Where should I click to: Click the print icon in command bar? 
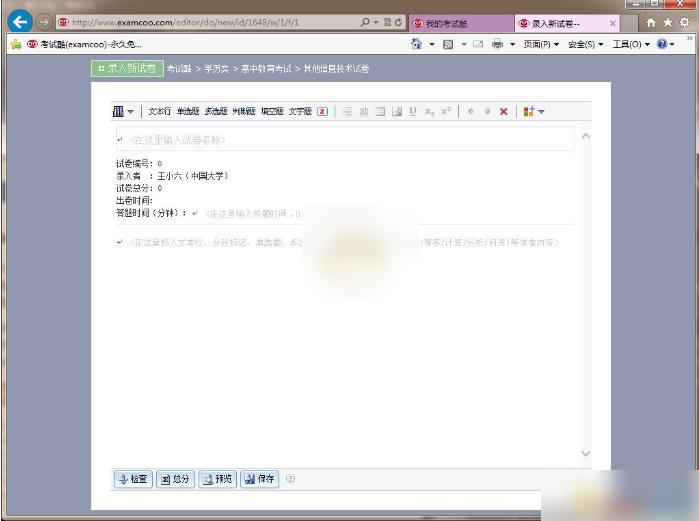(497, 44)
